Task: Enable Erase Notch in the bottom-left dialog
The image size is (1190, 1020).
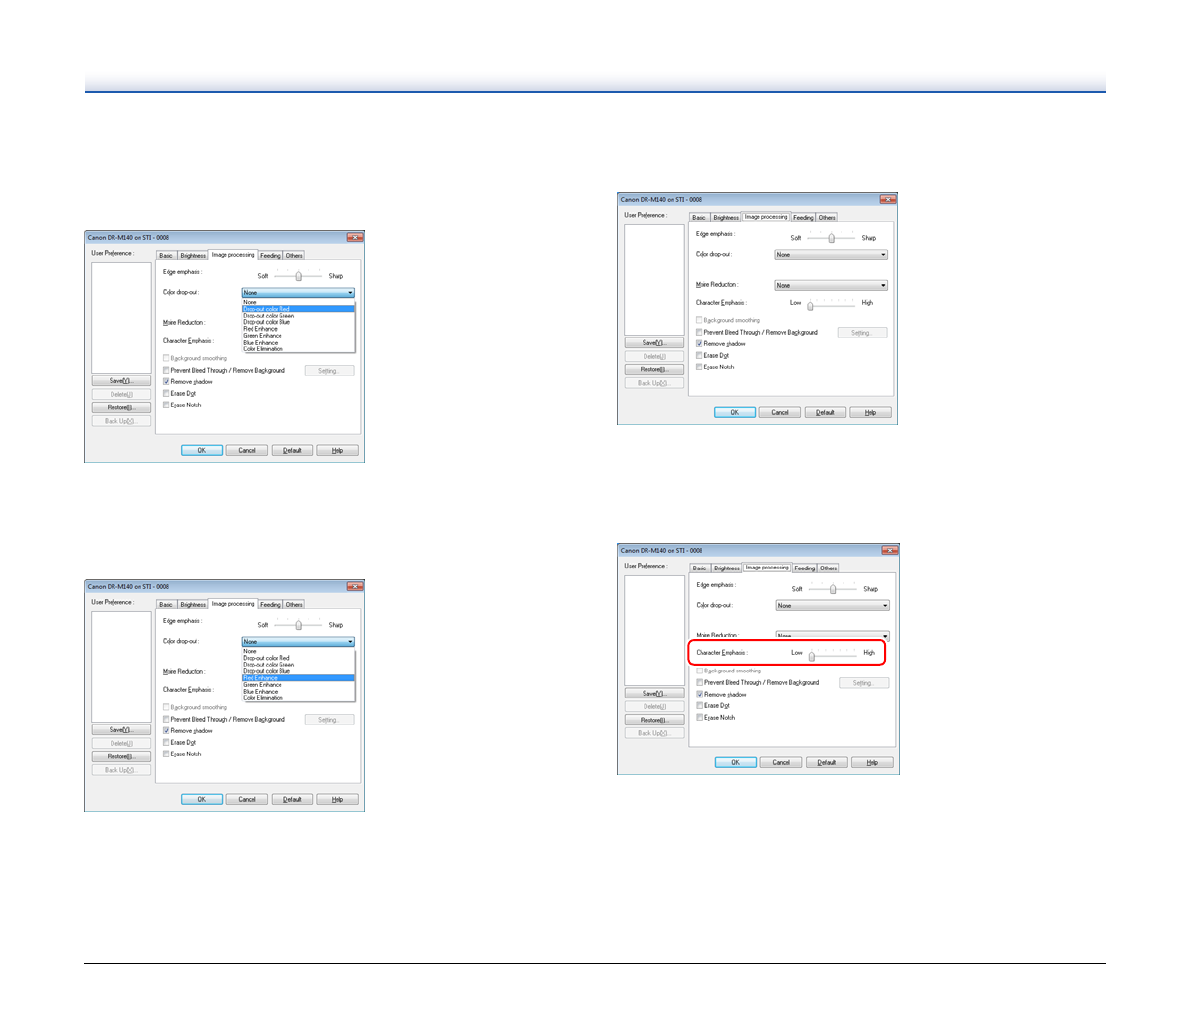Action: click(167, 754)
